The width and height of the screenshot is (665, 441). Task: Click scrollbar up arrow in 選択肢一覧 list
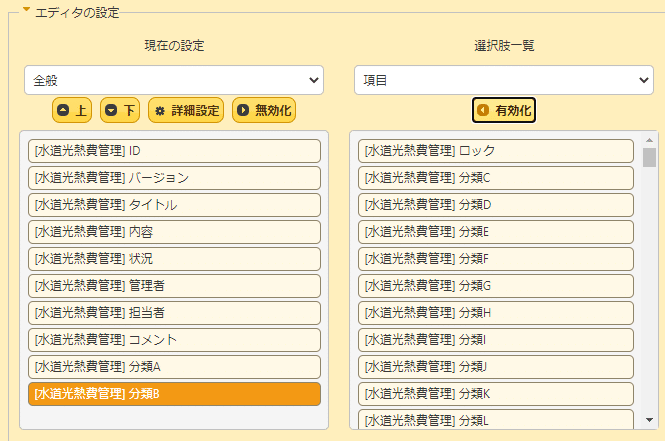click(x=649, y=140)
